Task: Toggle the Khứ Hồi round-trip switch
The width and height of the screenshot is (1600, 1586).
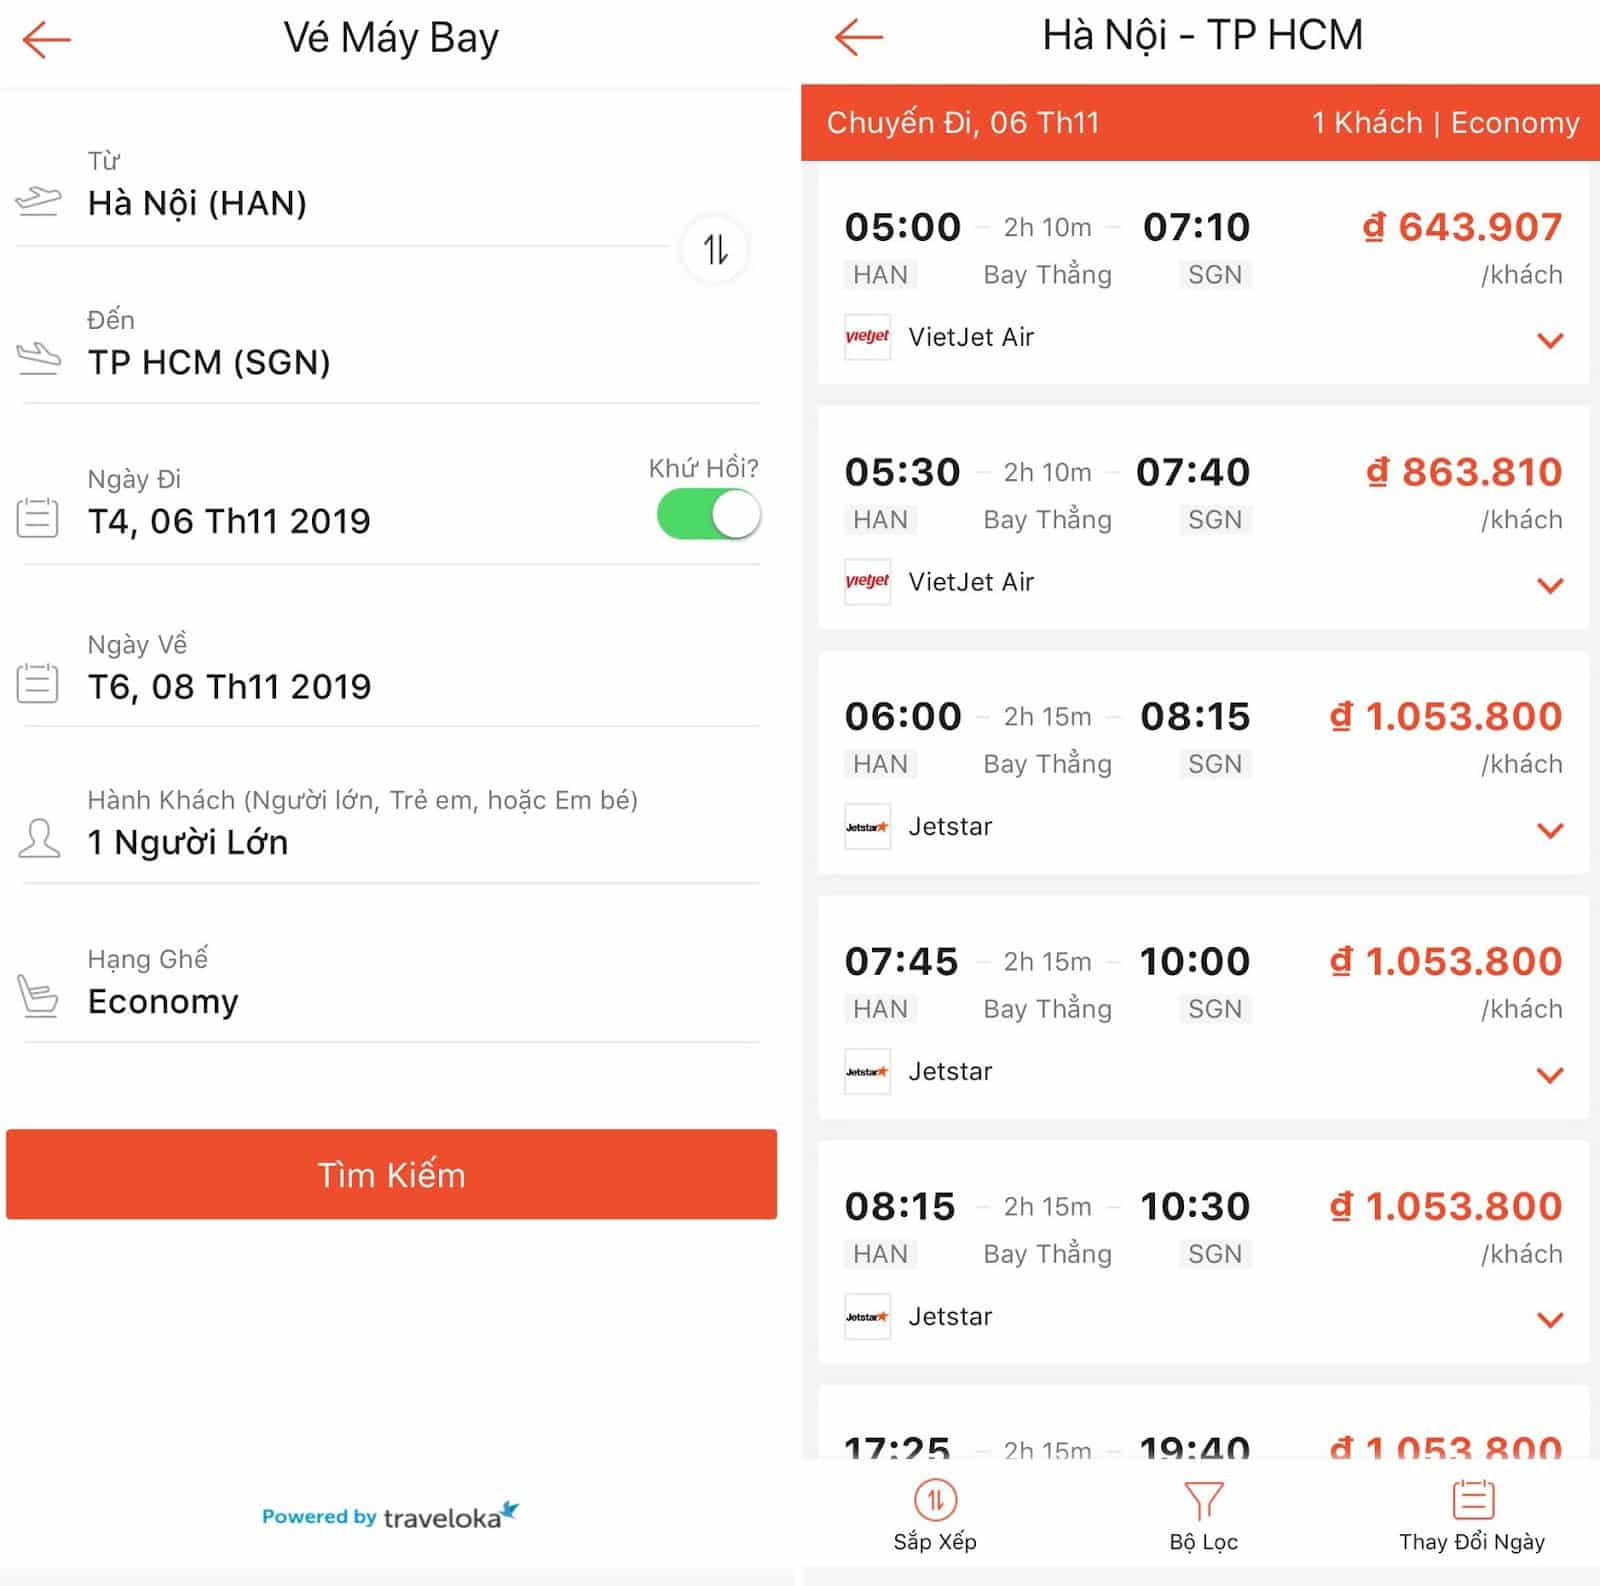Action: 708,514
